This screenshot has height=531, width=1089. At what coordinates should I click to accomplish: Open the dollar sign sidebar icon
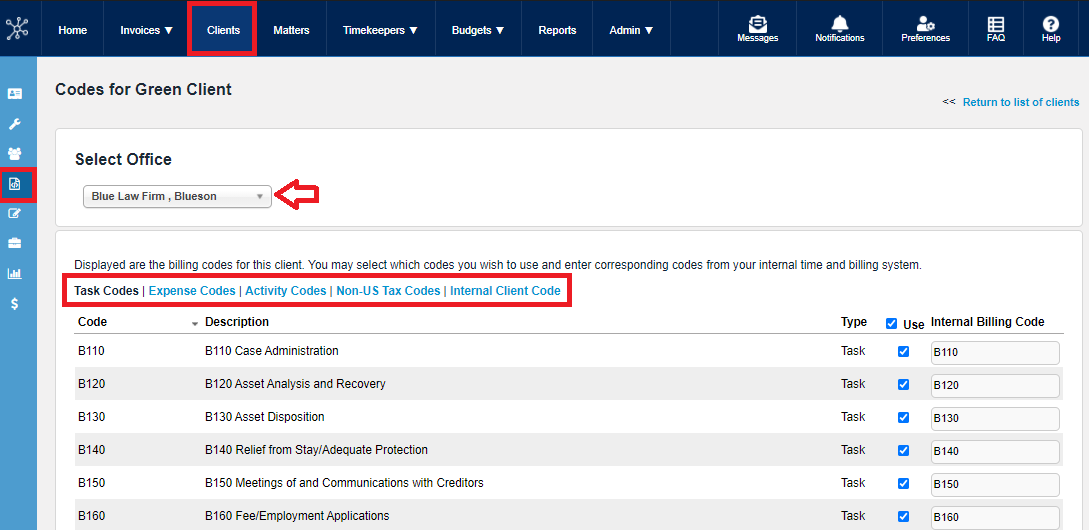[x=15, y=303]
